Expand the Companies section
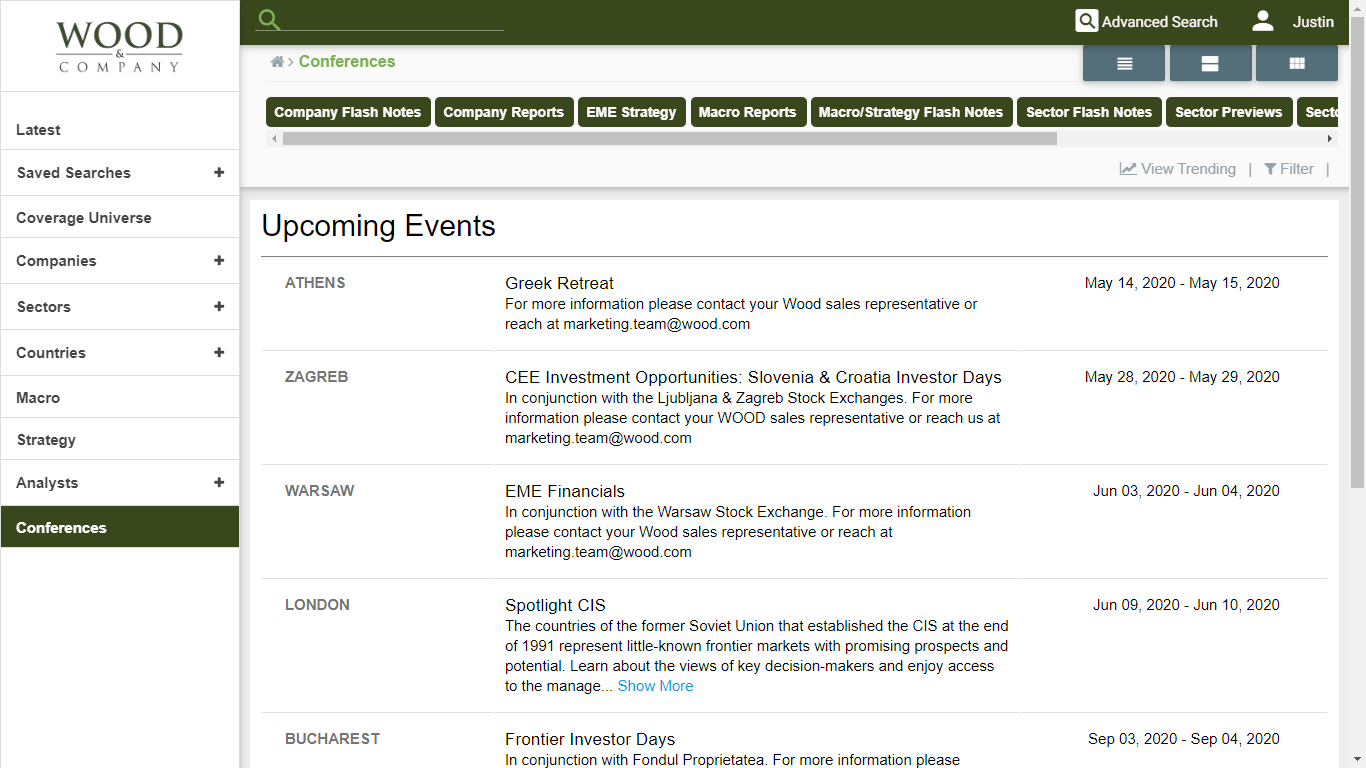 [219, 261]
